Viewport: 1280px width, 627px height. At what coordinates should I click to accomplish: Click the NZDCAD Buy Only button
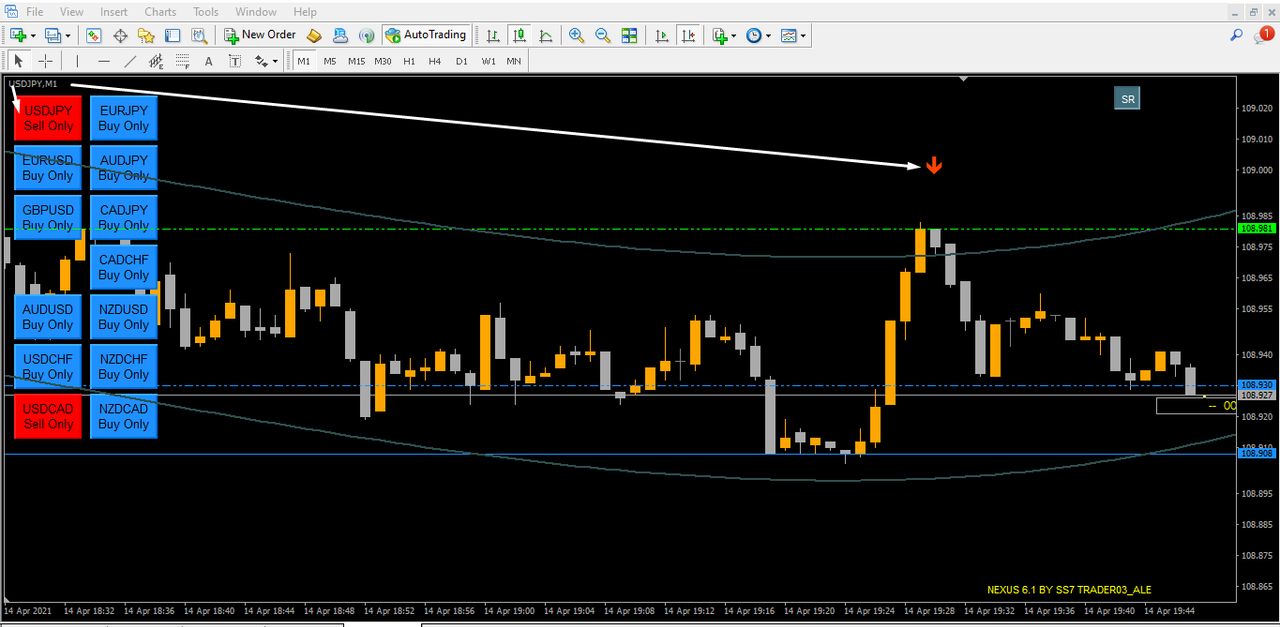pyautogui.click(x=124, y=416)
